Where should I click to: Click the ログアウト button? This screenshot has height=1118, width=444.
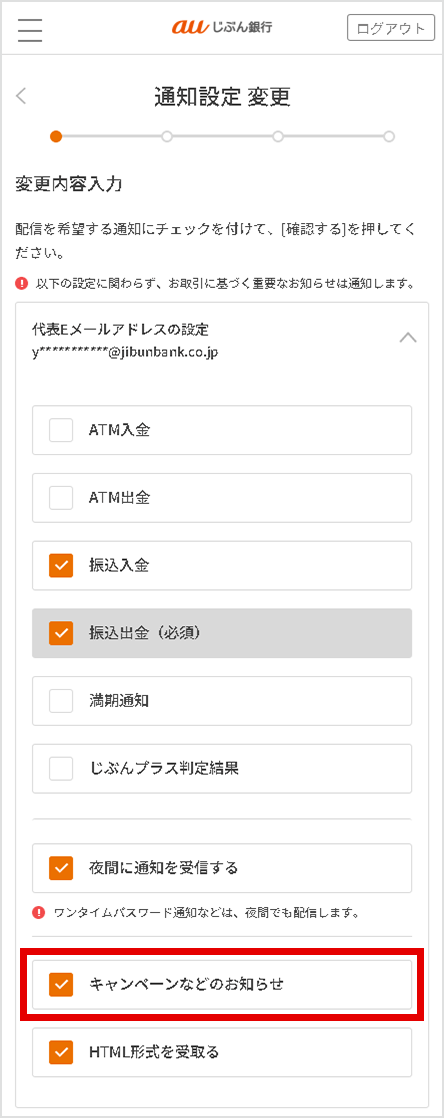[391, 29]
